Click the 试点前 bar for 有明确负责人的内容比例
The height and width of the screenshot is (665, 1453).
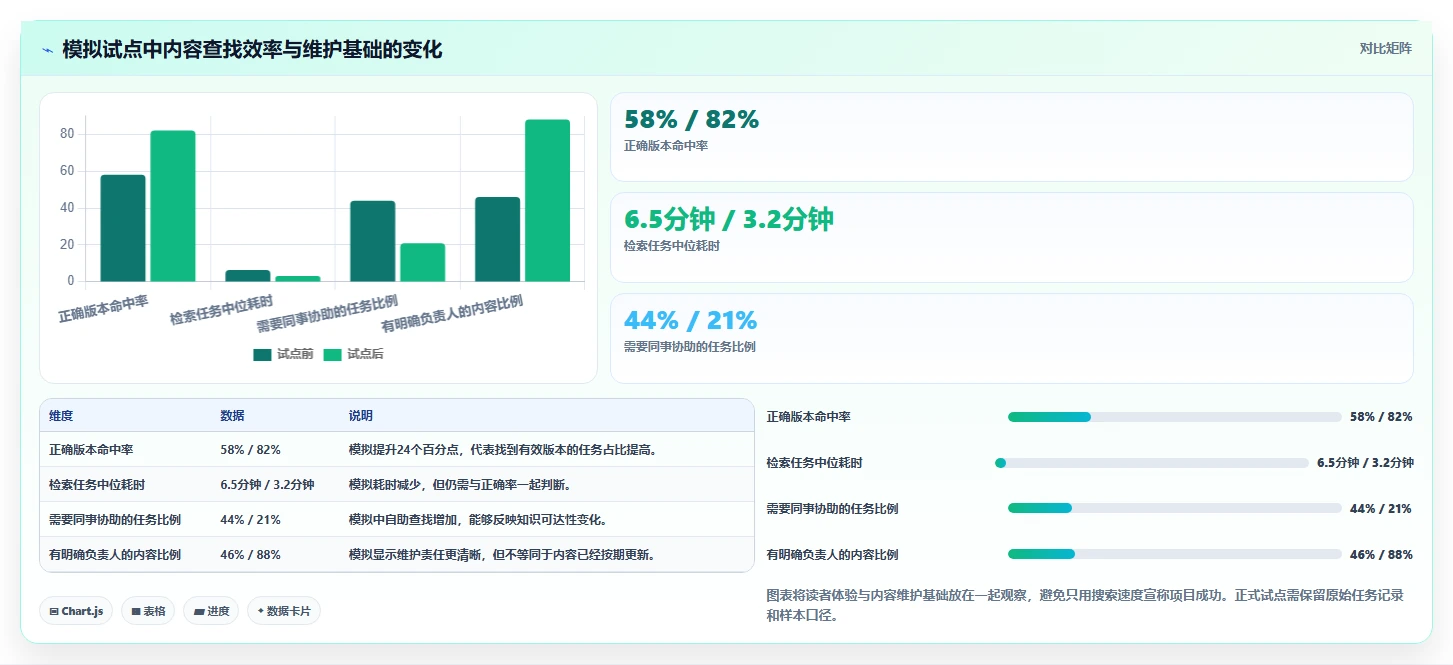[x=497, y=239]
